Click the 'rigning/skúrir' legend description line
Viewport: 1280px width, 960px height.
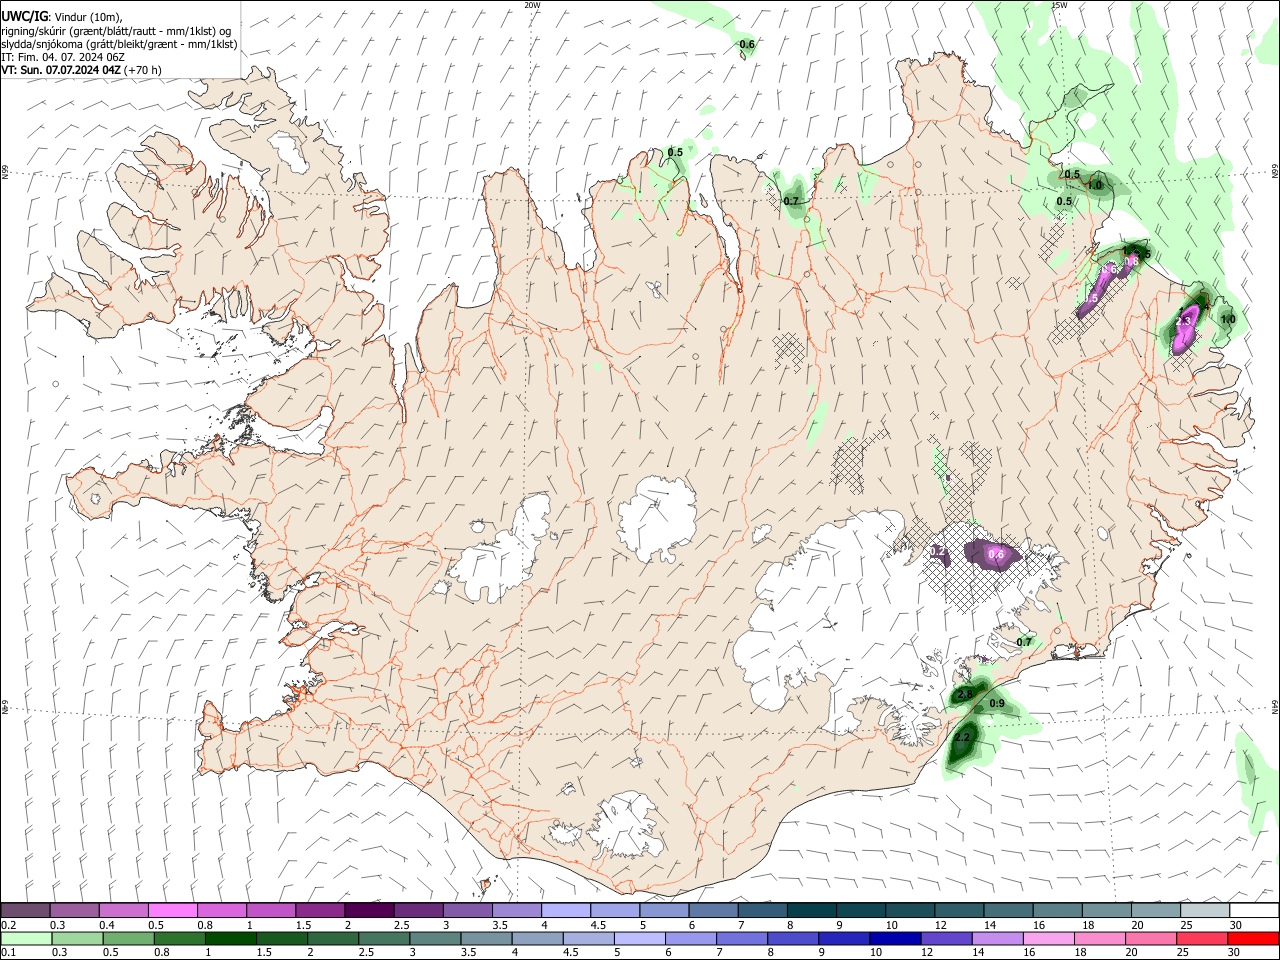click(x=117, y=31)
